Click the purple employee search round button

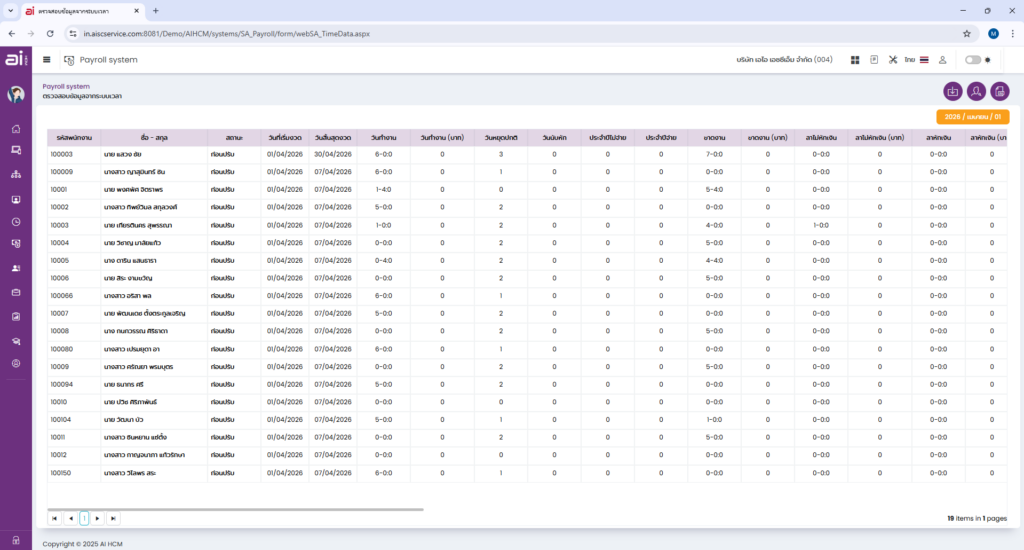(x=976, y=91)
